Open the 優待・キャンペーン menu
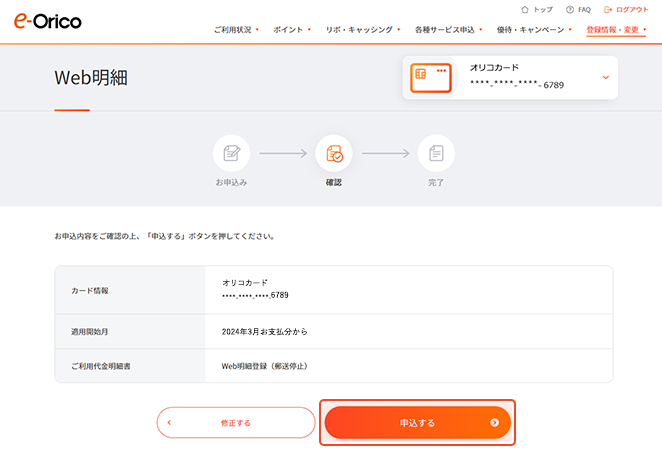The image size is (662, 461). pos(534,30)
